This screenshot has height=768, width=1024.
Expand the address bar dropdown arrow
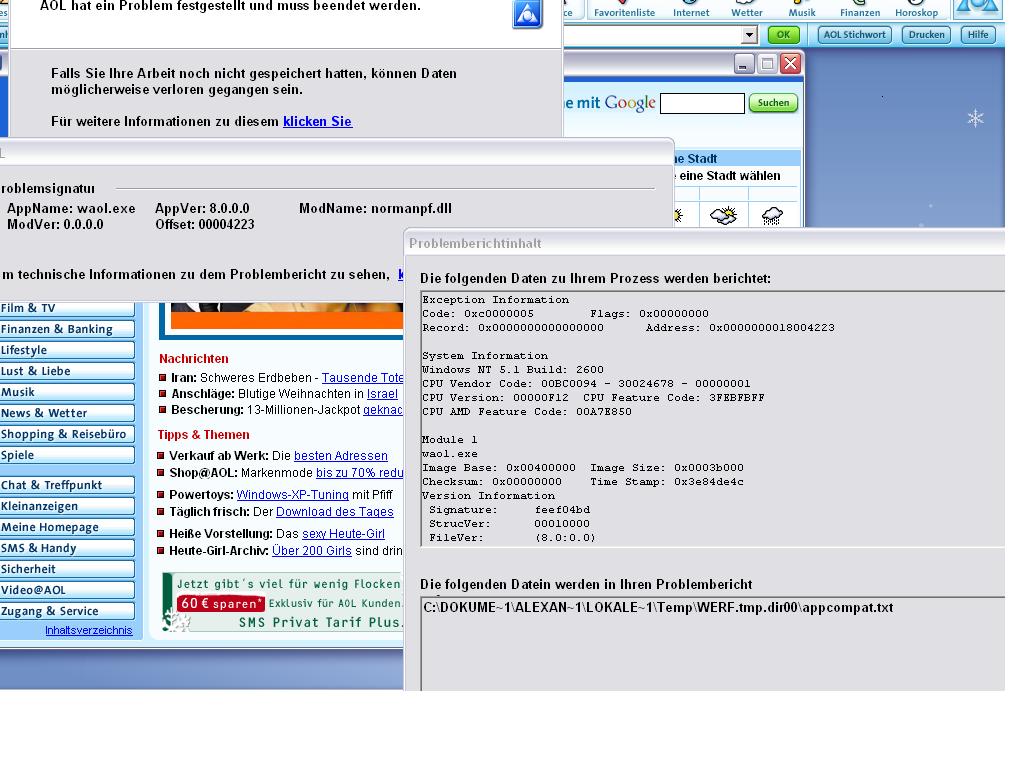(x=749, y=35)
